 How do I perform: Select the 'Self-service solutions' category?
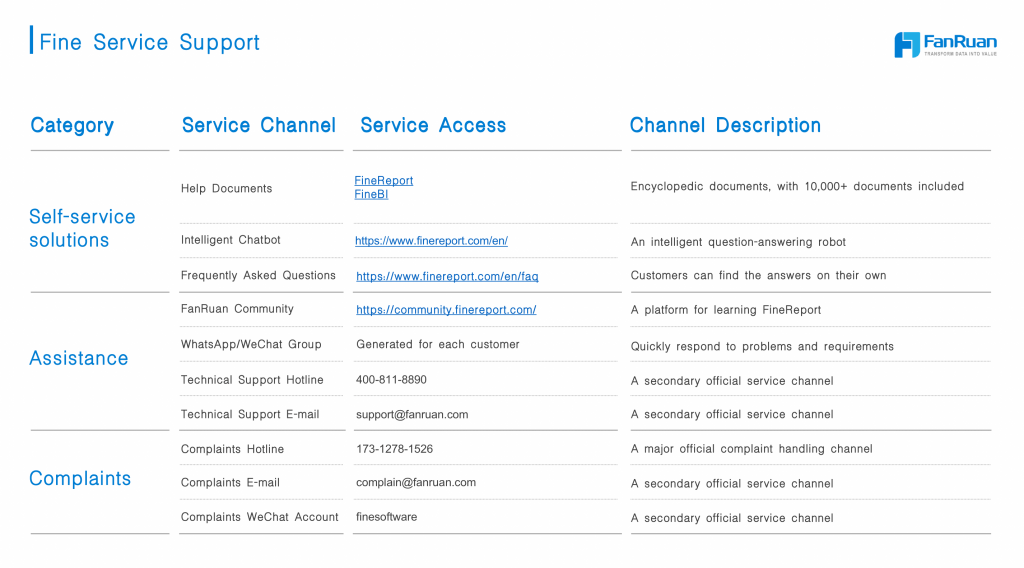click(82, 229)
